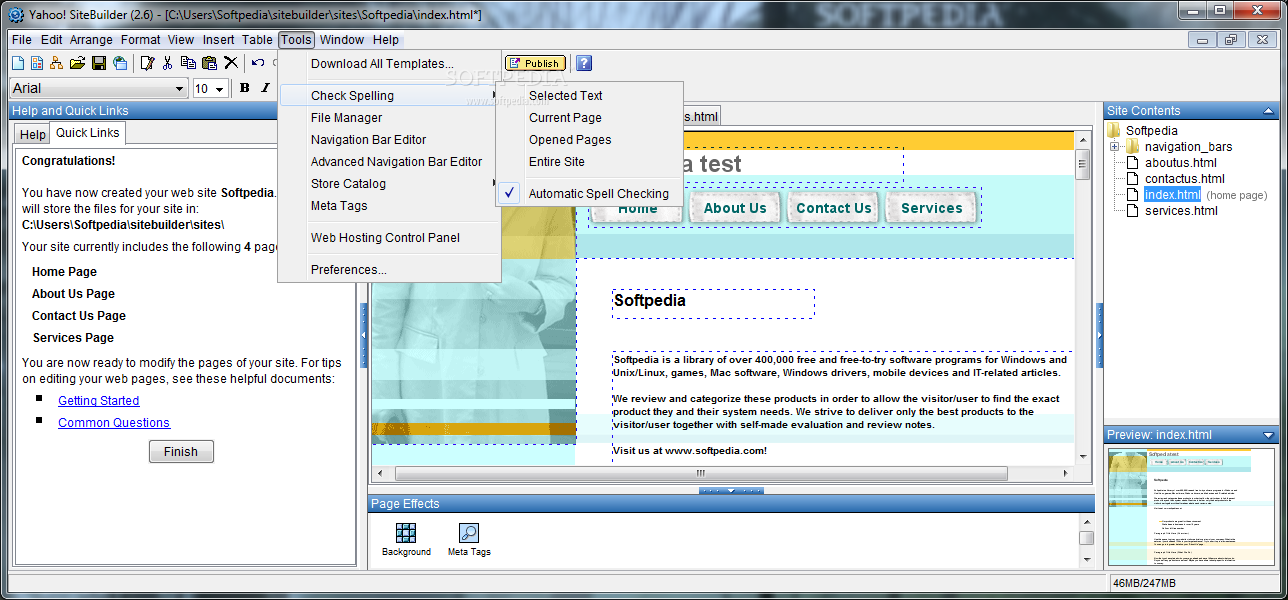Select index.html in Site Contents tree

pyautogui.click(x=1172, y=194)
